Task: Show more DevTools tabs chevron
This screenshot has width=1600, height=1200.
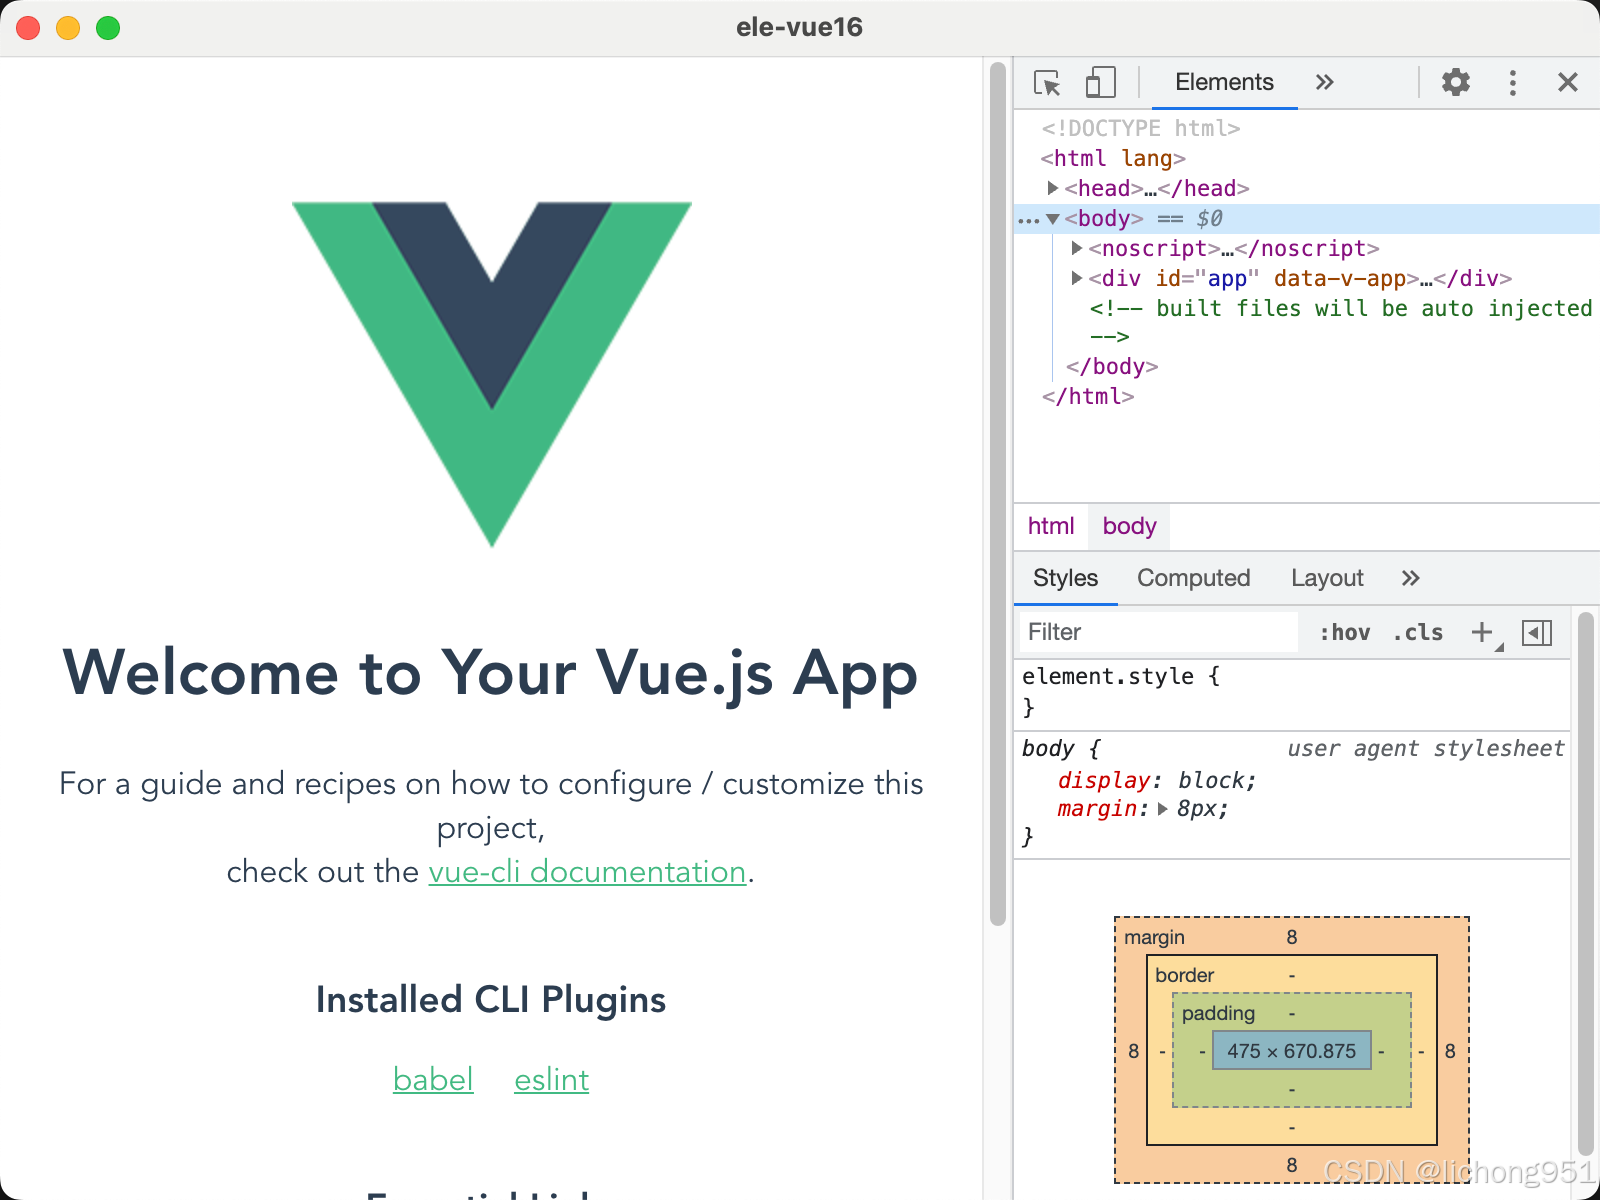Action: point(1325,82)
